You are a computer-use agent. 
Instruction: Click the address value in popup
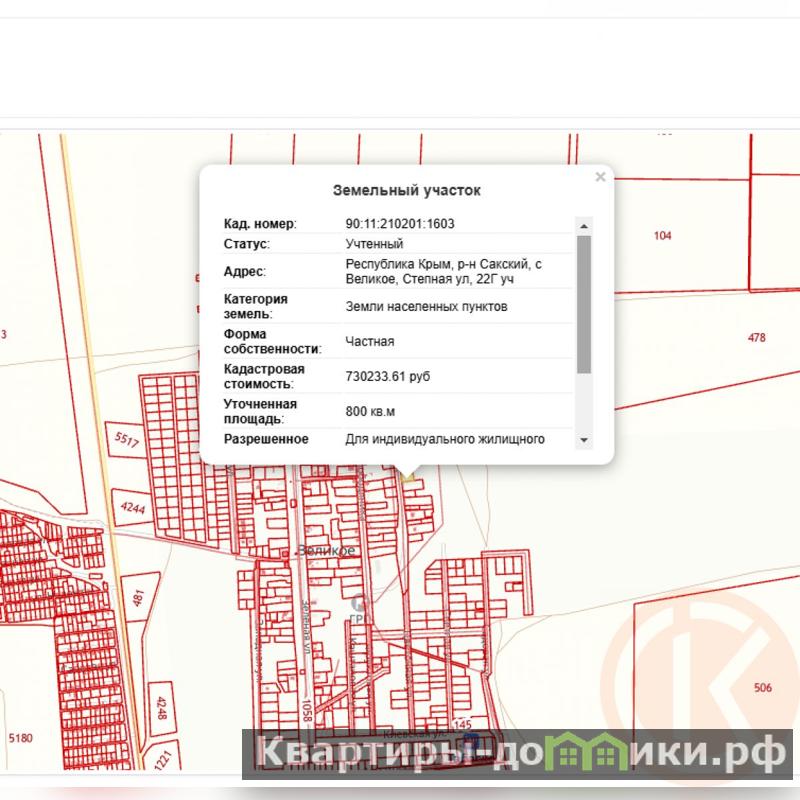pos(444,272)
